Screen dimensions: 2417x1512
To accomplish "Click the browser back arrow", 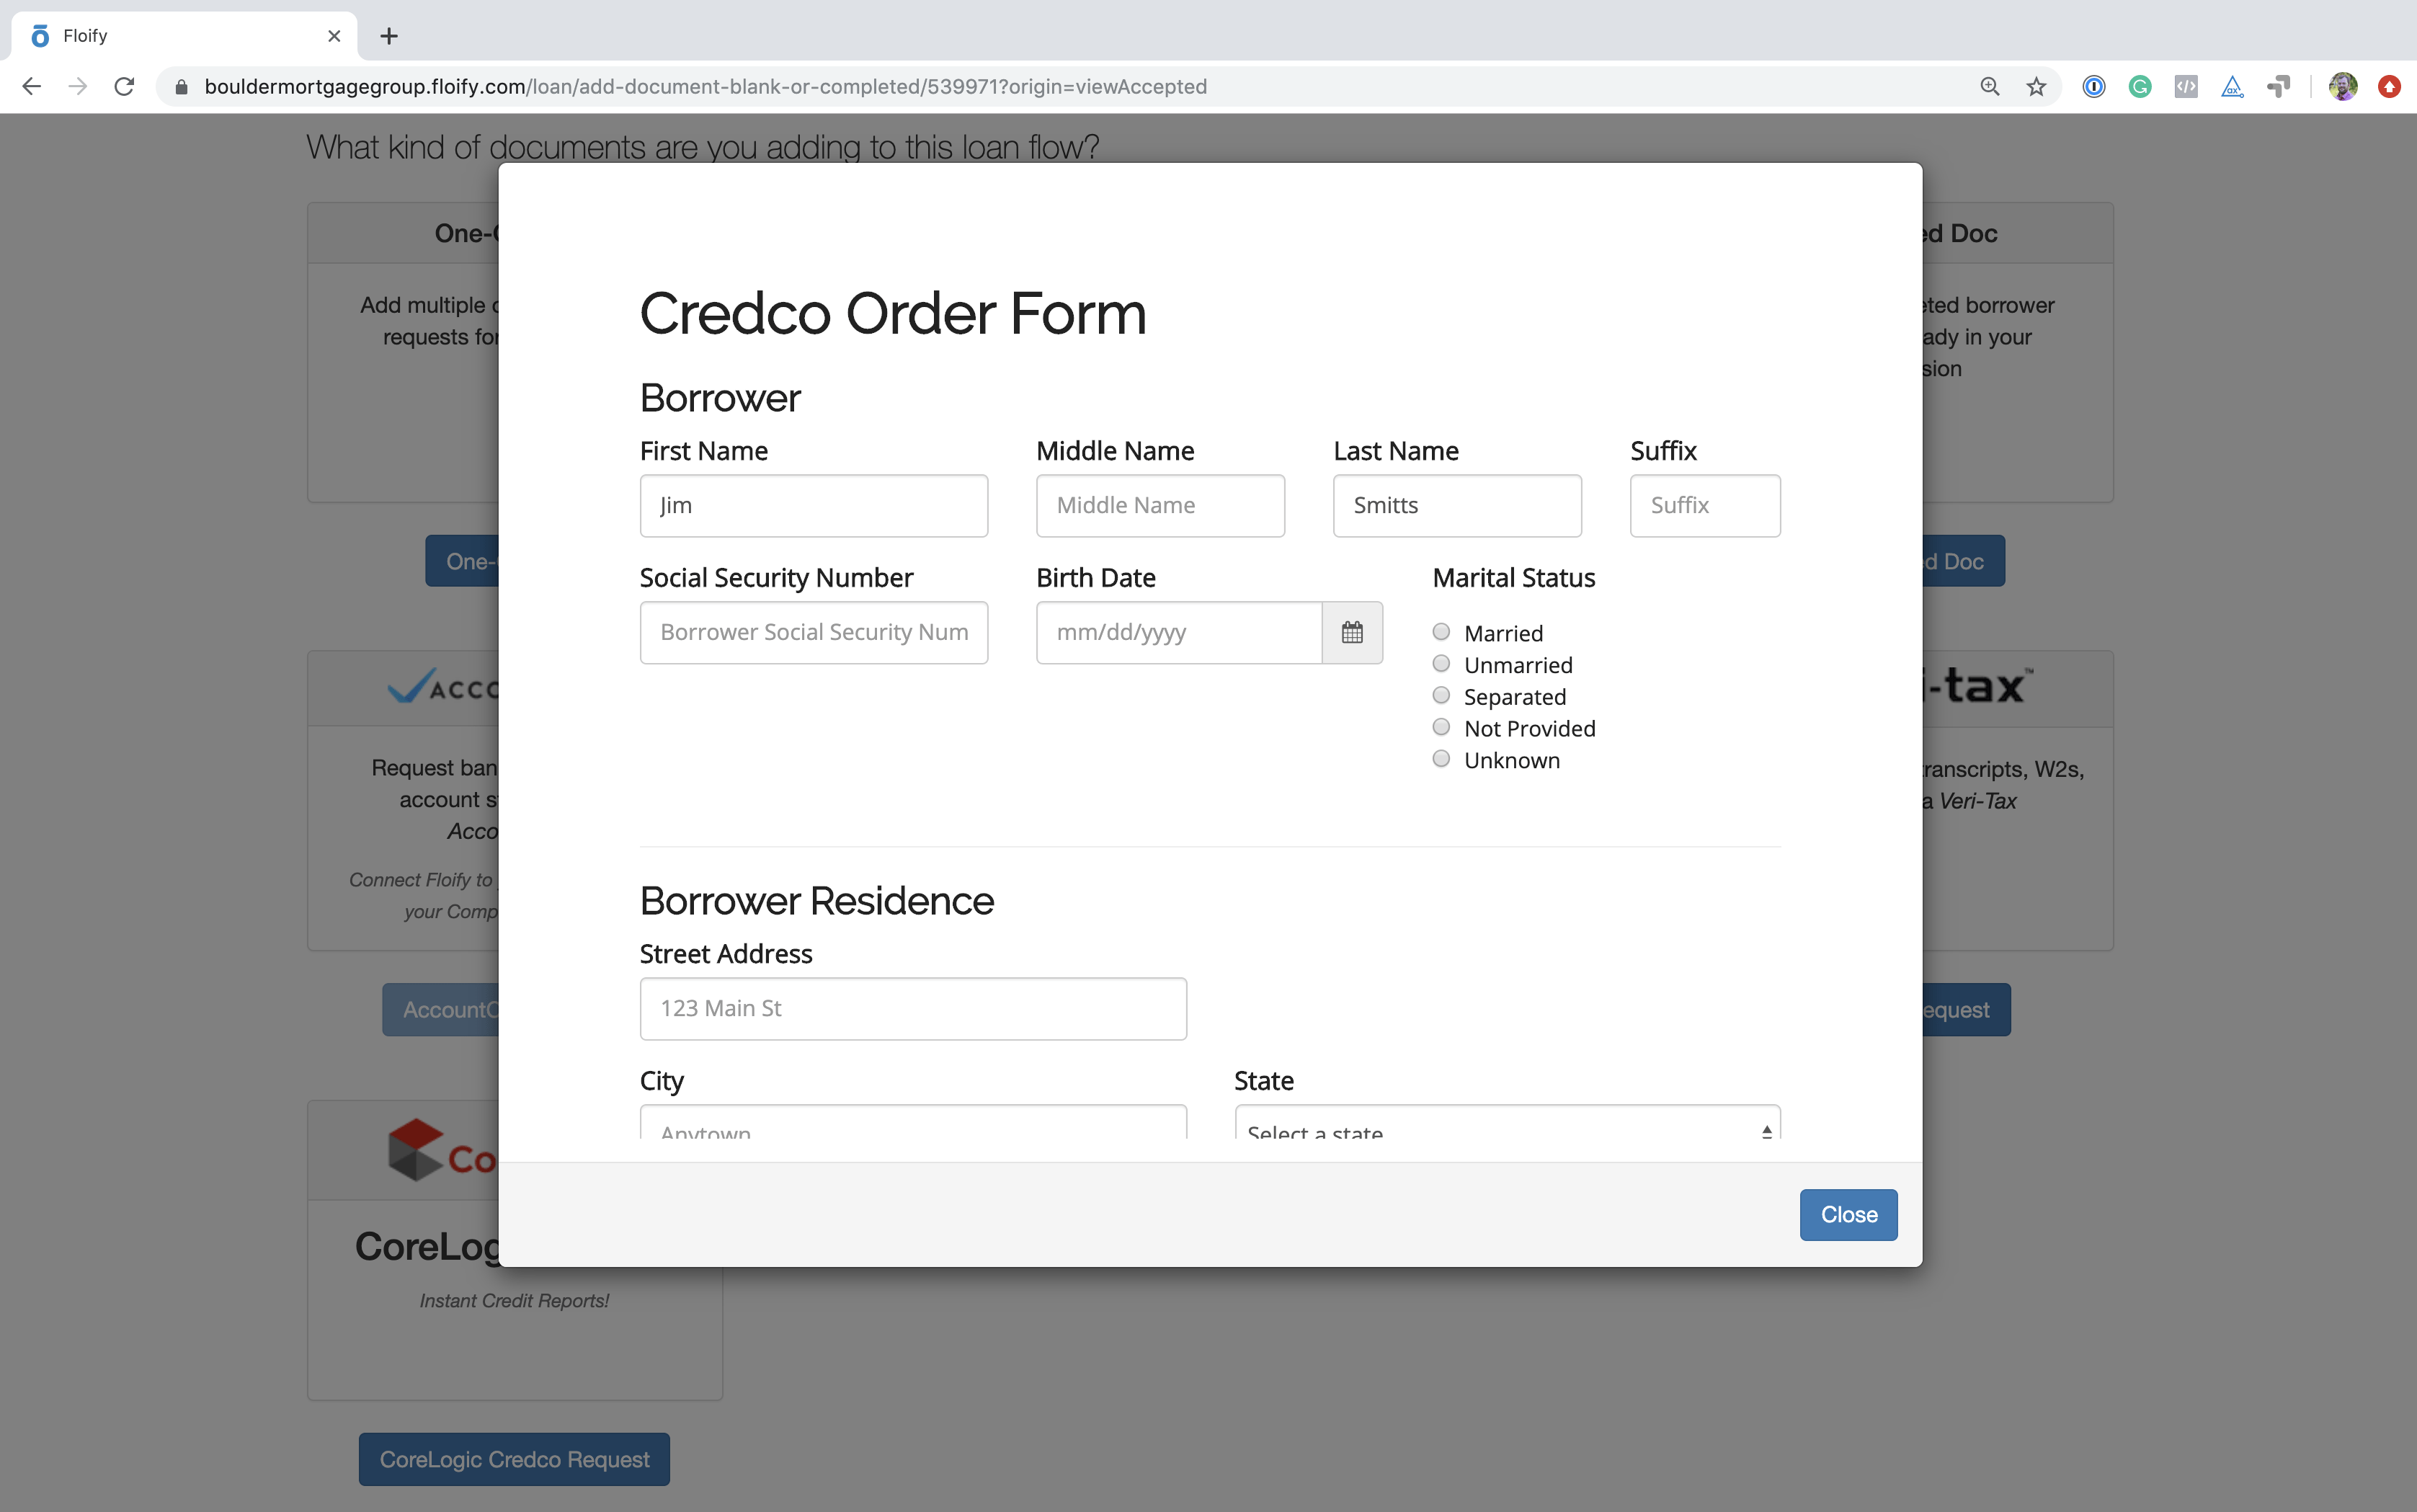I will click(32, 87).
